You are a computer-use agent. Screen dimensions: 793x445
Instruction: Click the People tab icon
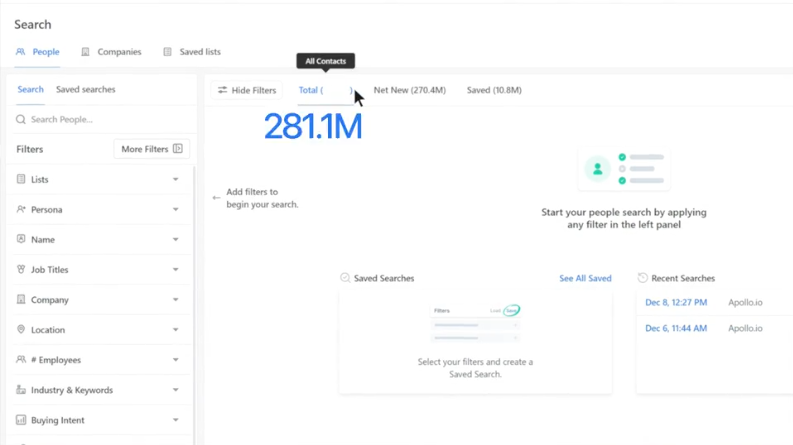20,52
